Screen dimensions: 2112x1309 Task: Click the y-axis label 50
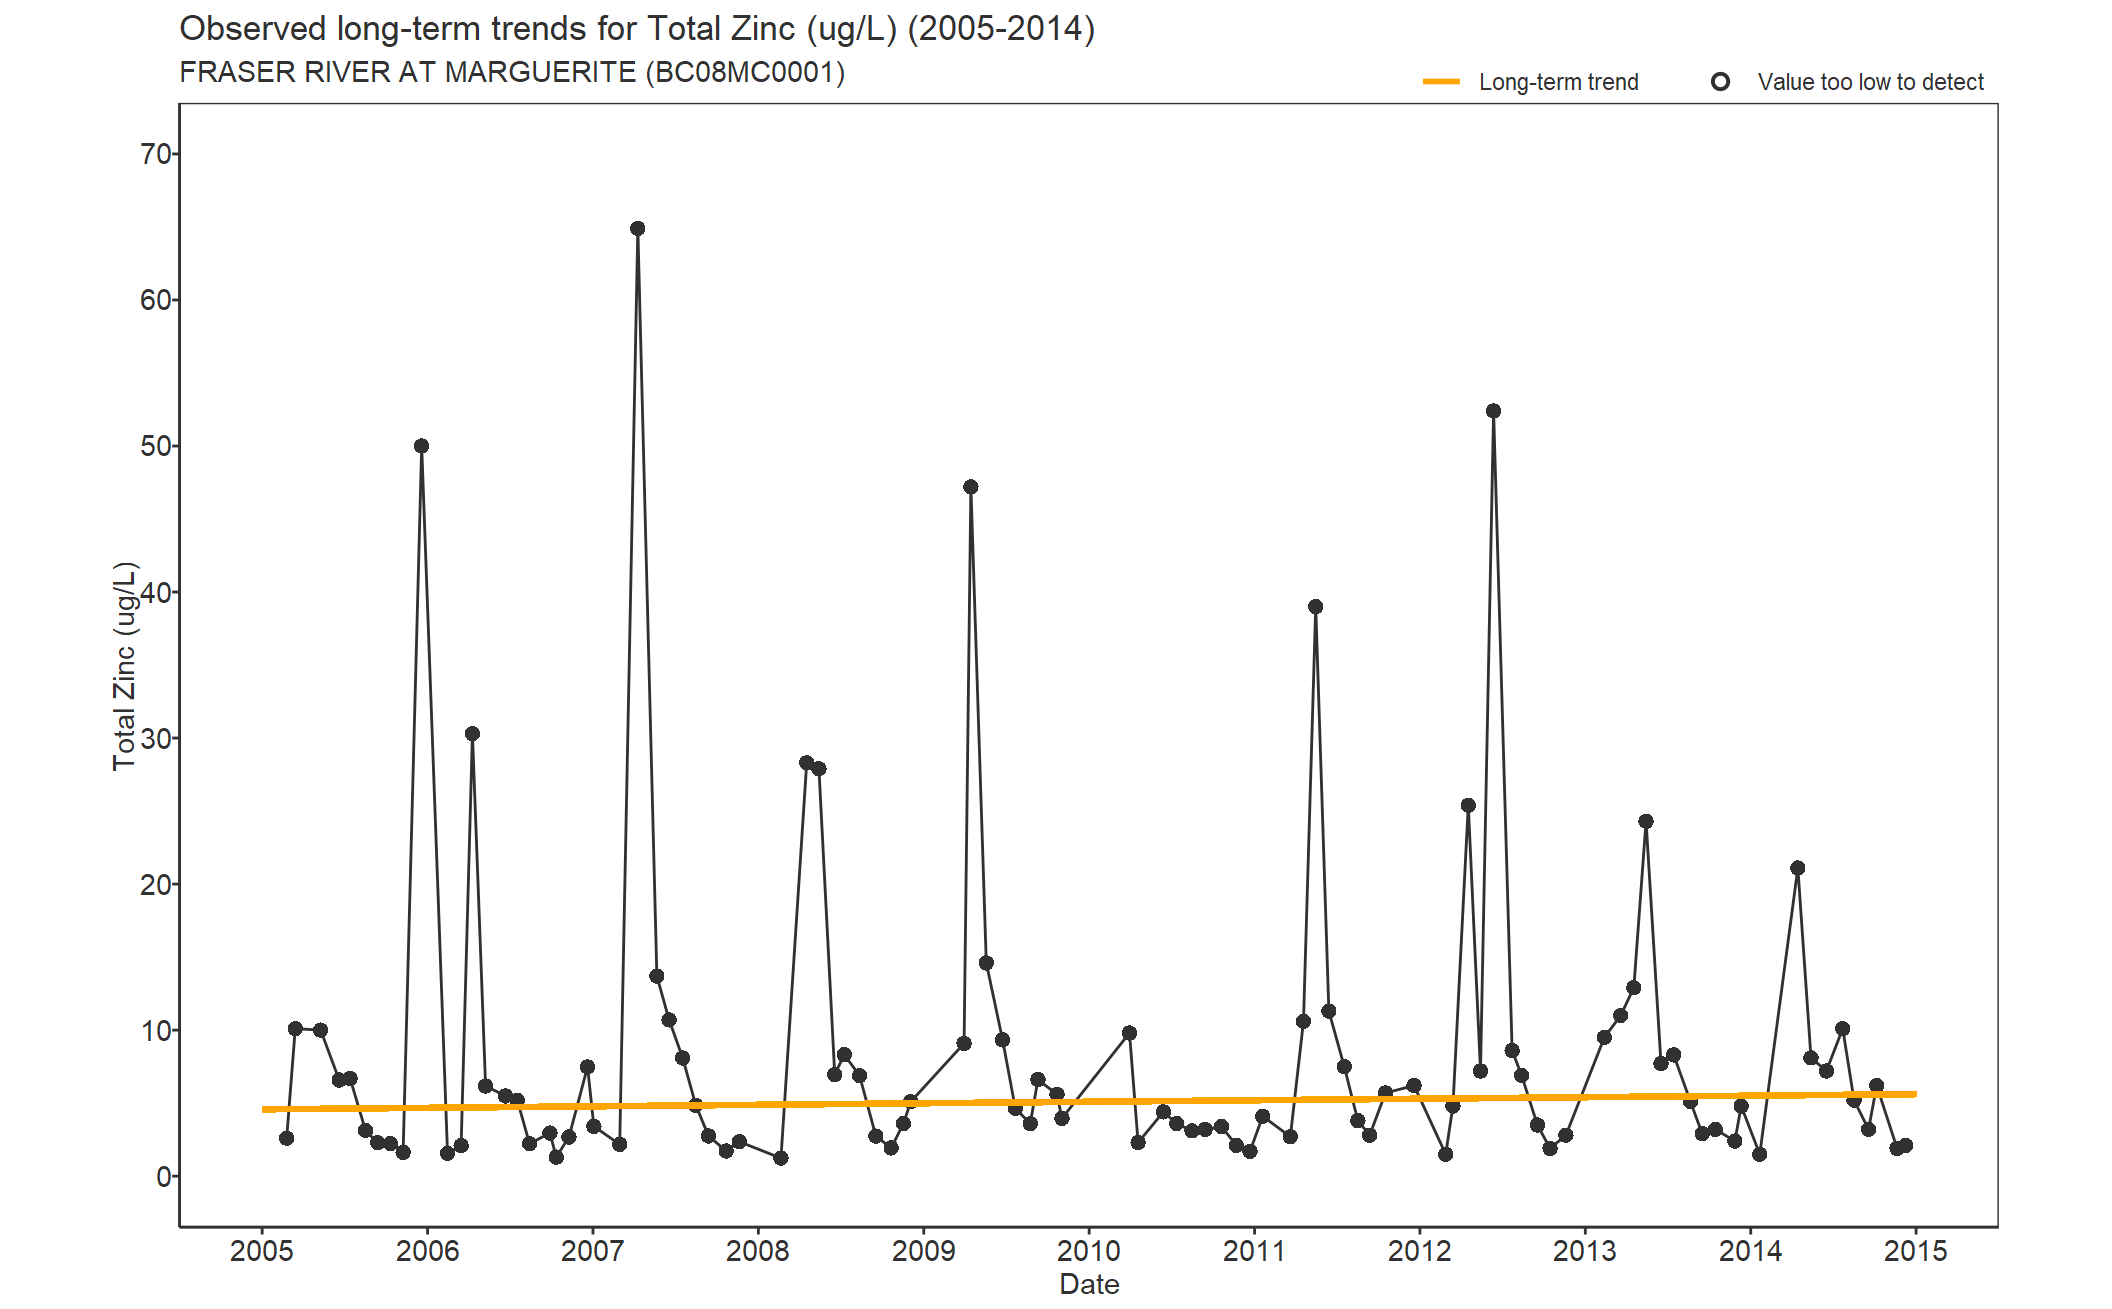[x=156, y=446]
